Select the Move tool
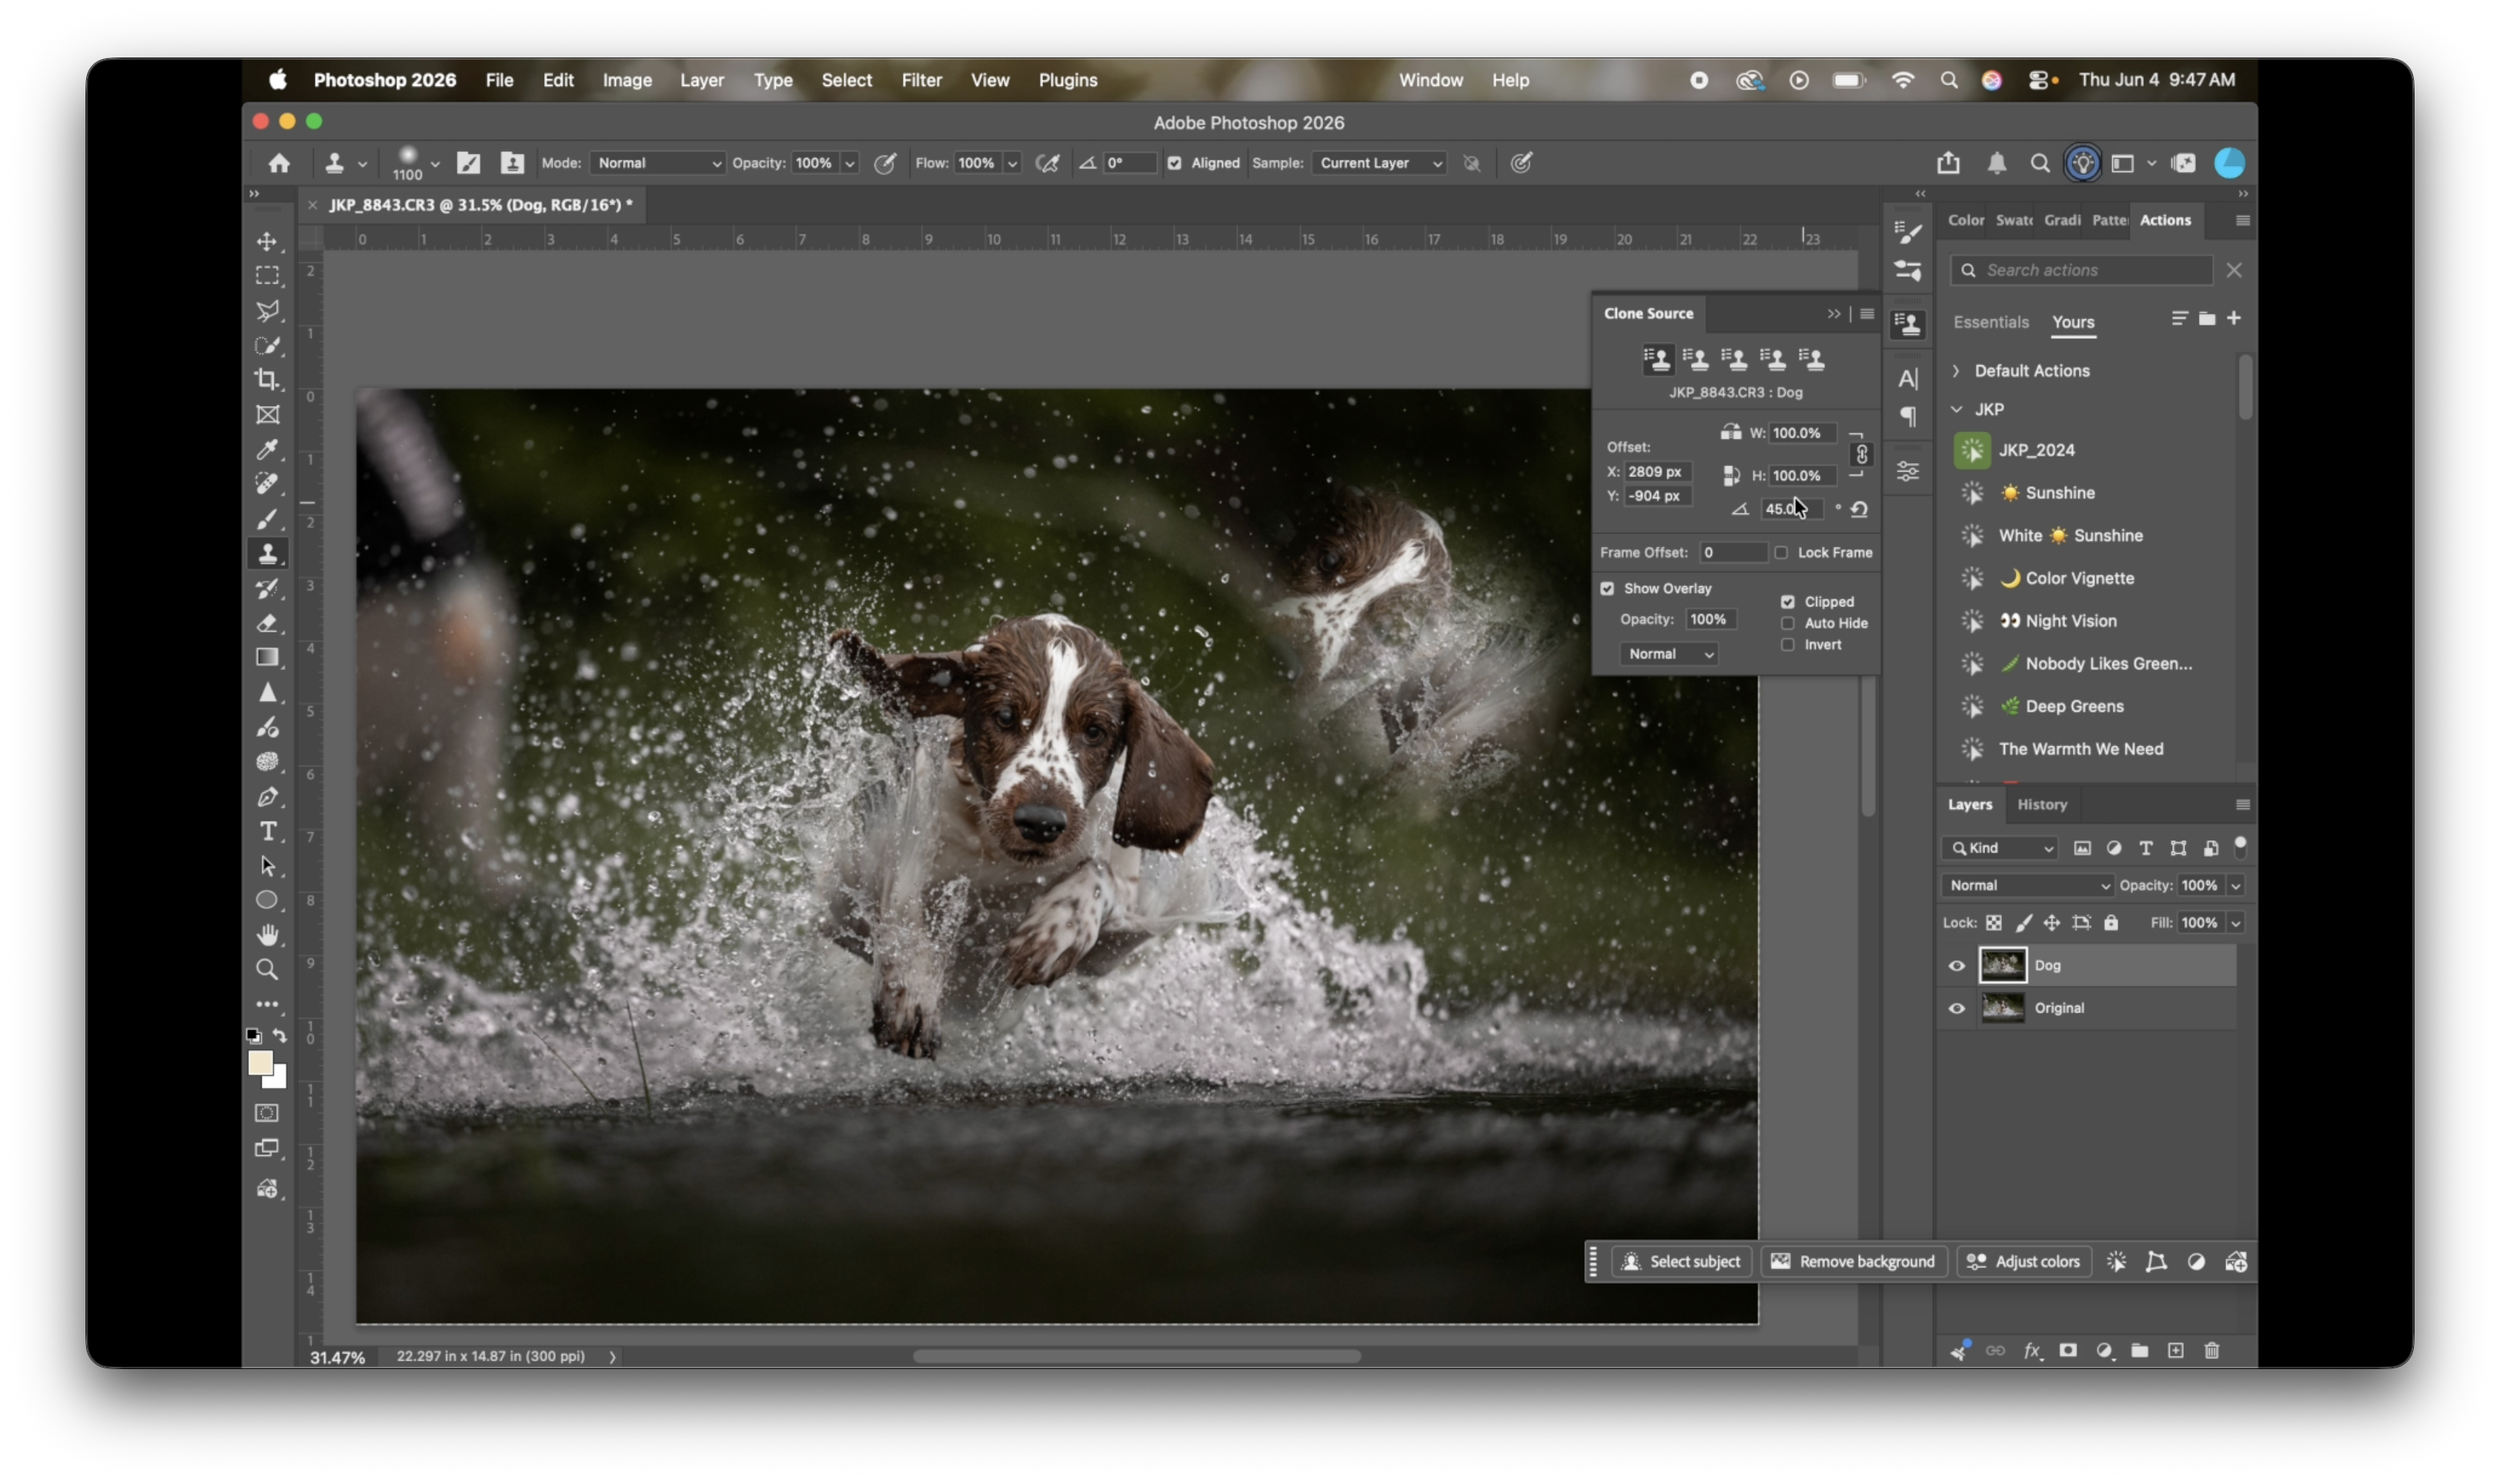Image resolution: width=2500 pixels, height=1482 pixels. tap(267, 241)
